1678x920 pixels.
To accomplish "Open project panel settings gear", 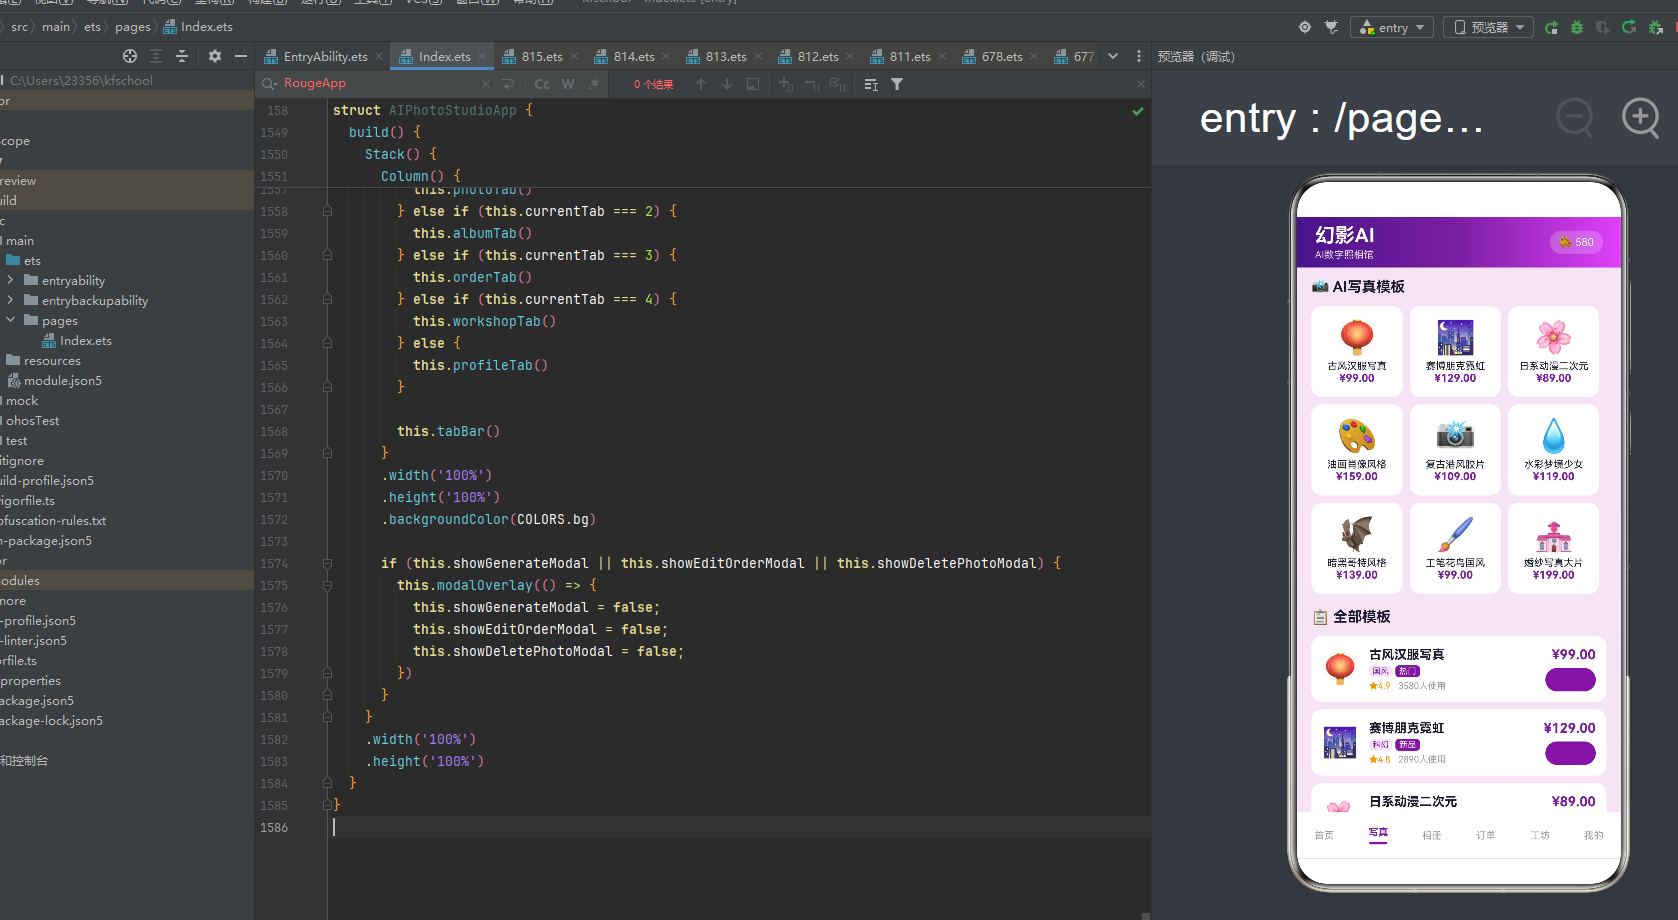I will 214,56.
